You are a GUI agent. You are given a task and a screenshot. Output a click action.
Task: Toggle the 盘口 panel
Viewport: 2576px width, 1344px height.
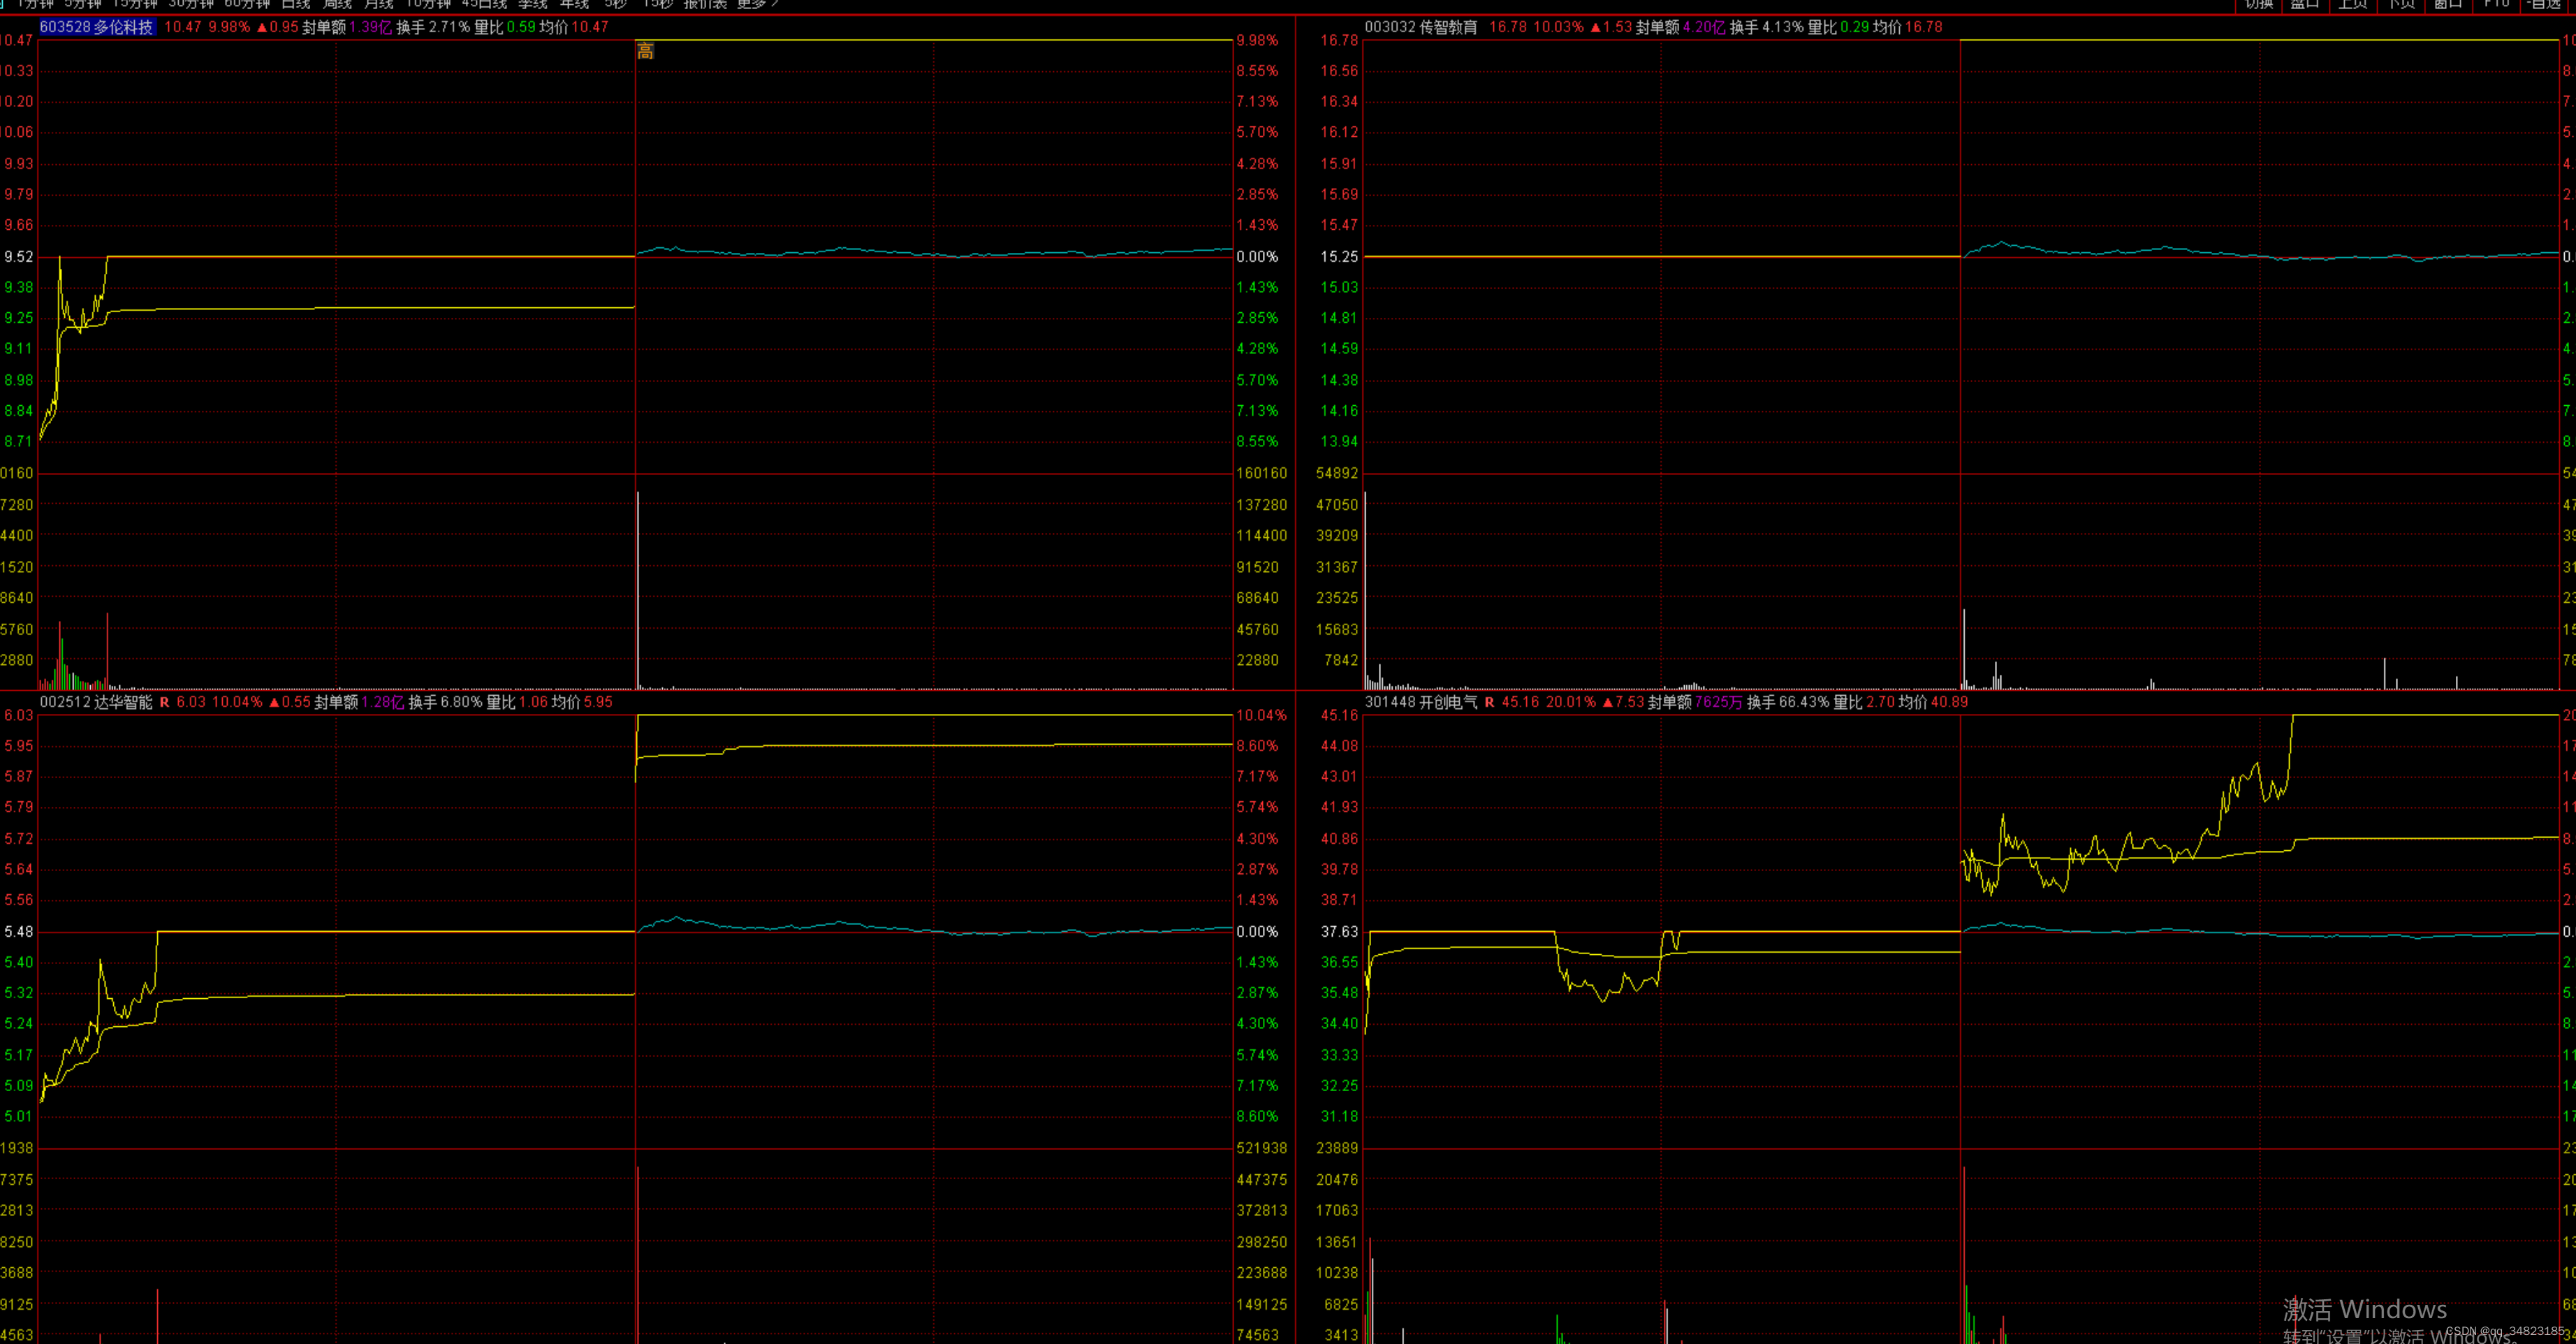pyautogui.click(x=2305, y=4)
